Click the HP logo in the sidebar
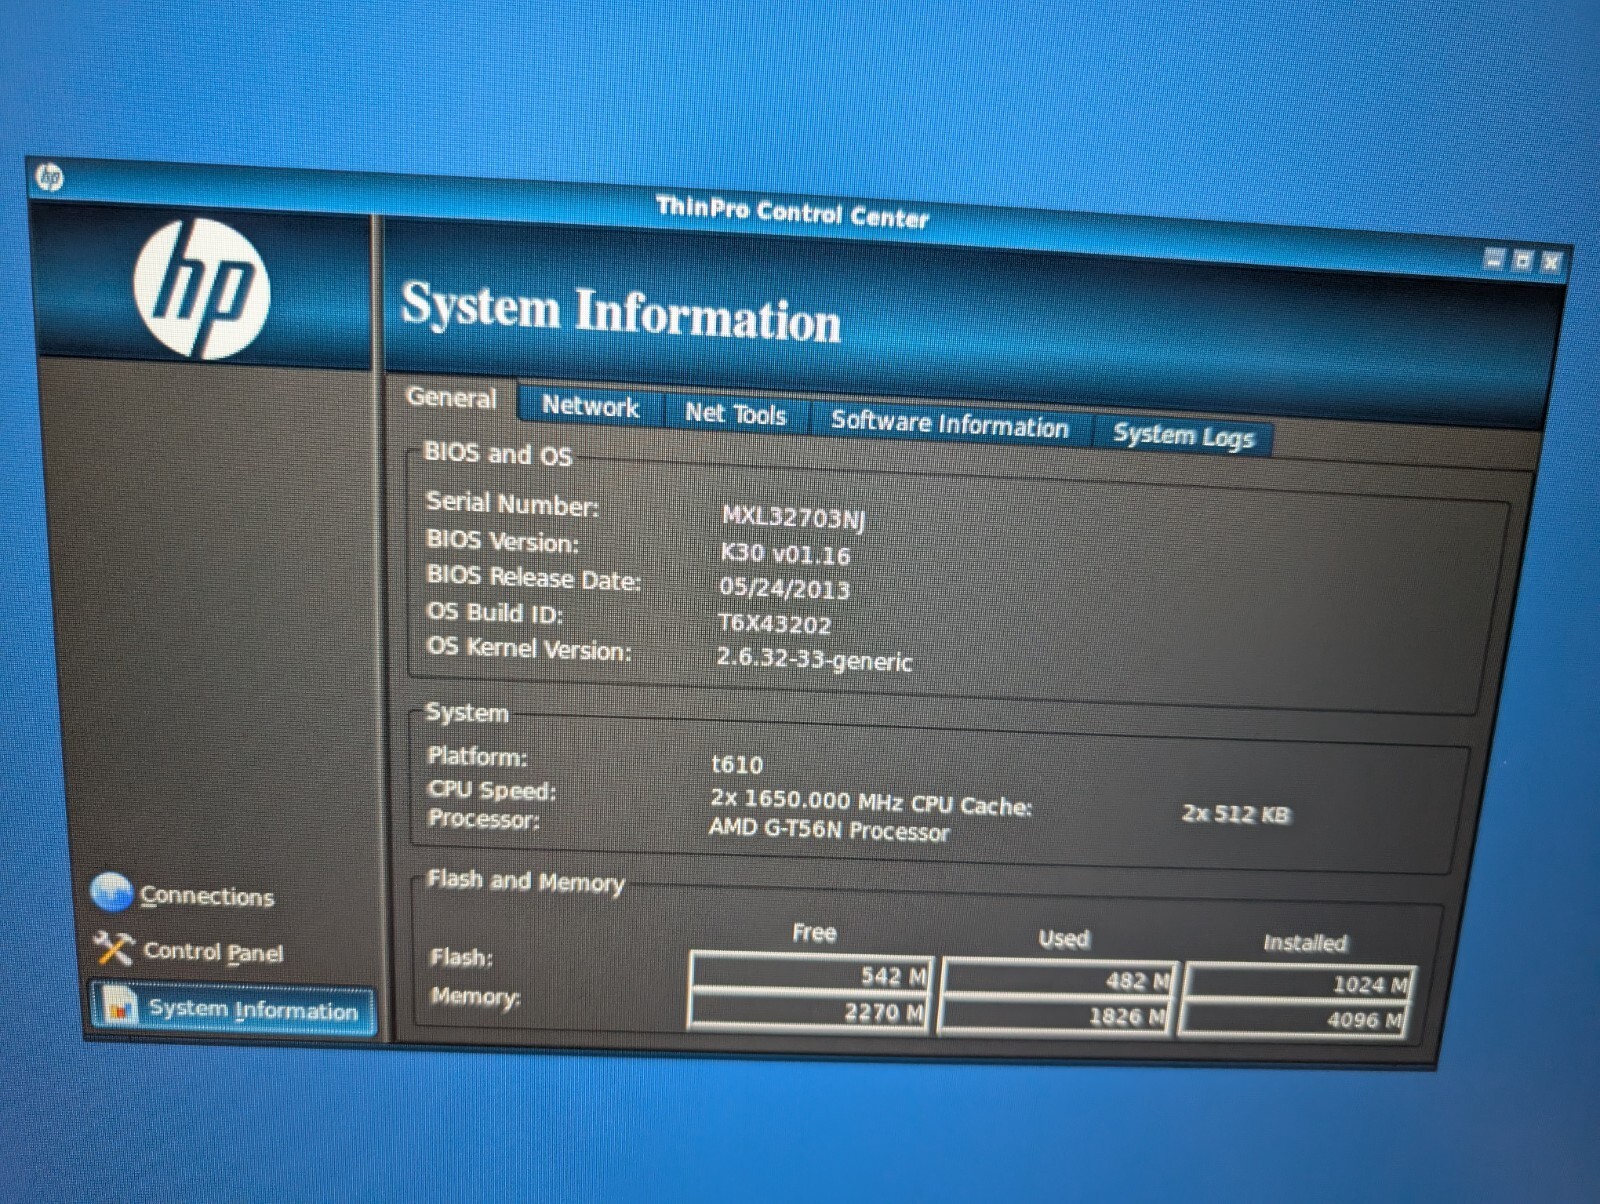1600x1204 pixels. [x=202, y=288]
